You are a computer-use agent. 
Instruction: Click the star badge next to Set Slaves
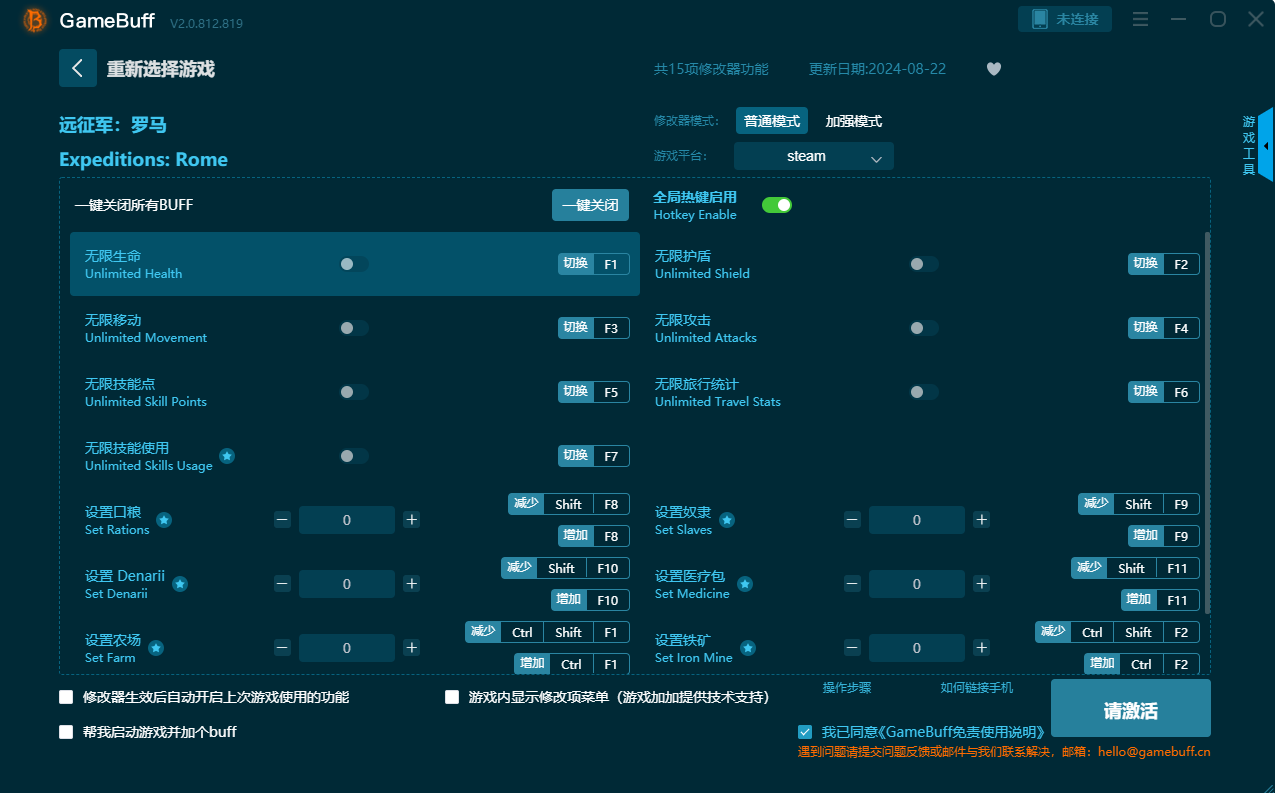727,520
